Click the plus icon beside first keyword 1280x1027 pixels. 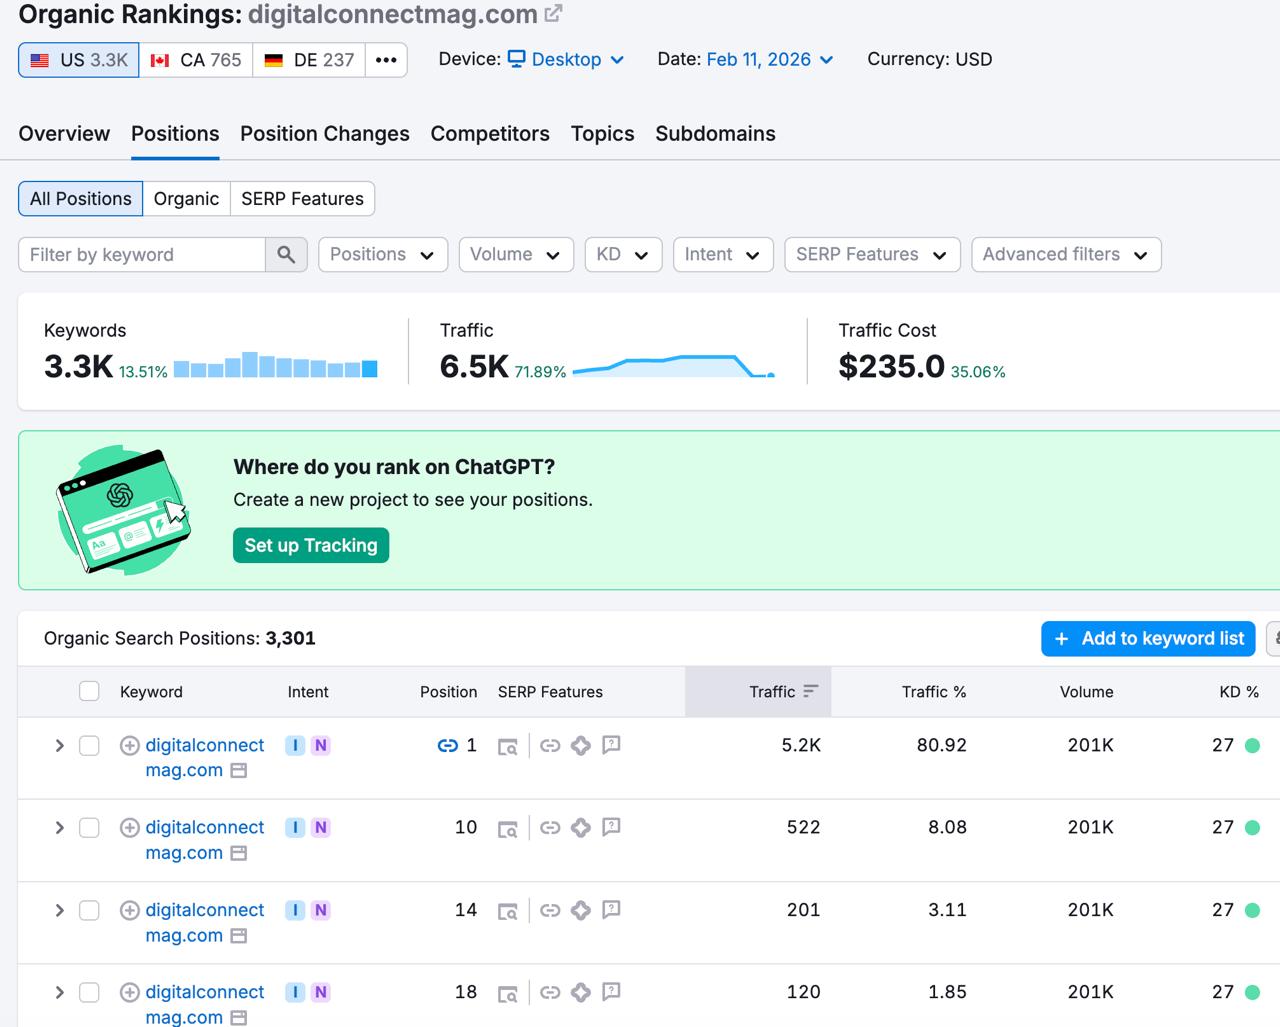[x=129, y=745]
